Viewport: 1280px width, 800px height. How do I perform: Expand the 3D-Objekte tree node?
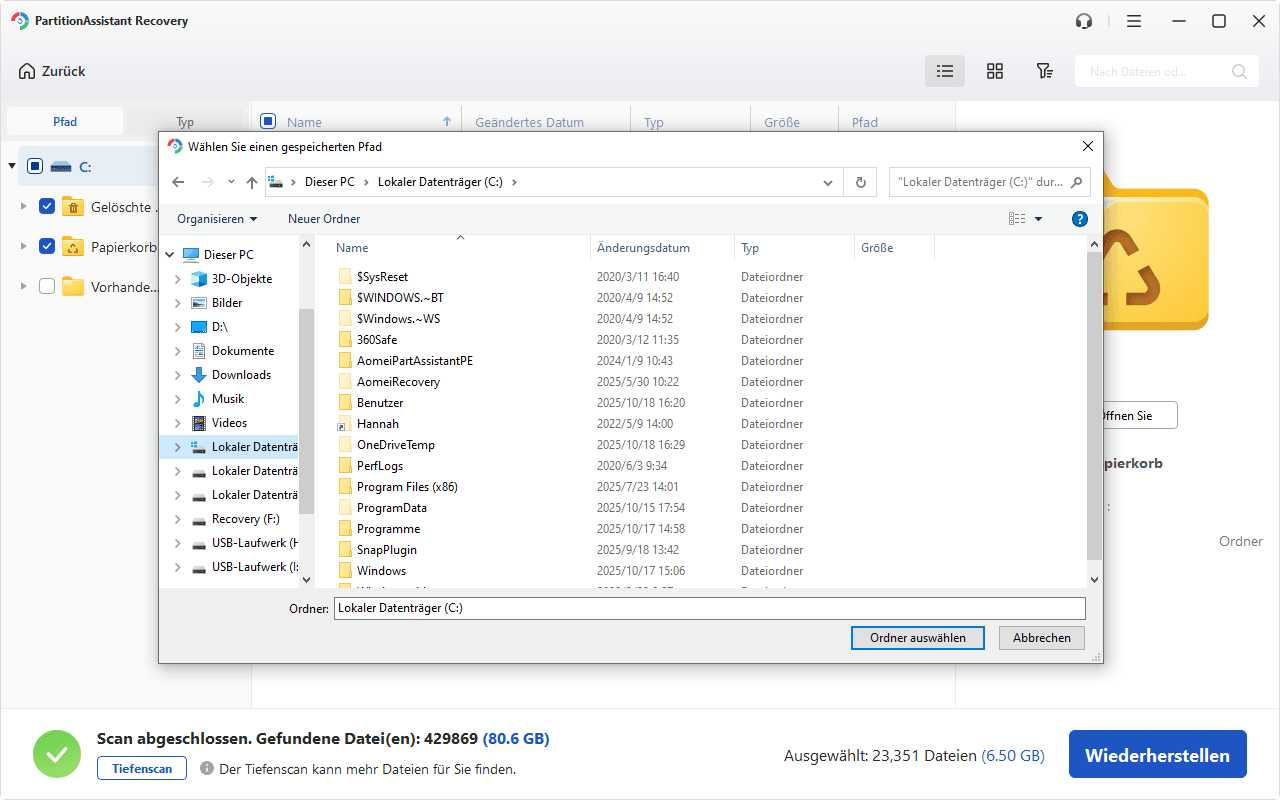178,279
